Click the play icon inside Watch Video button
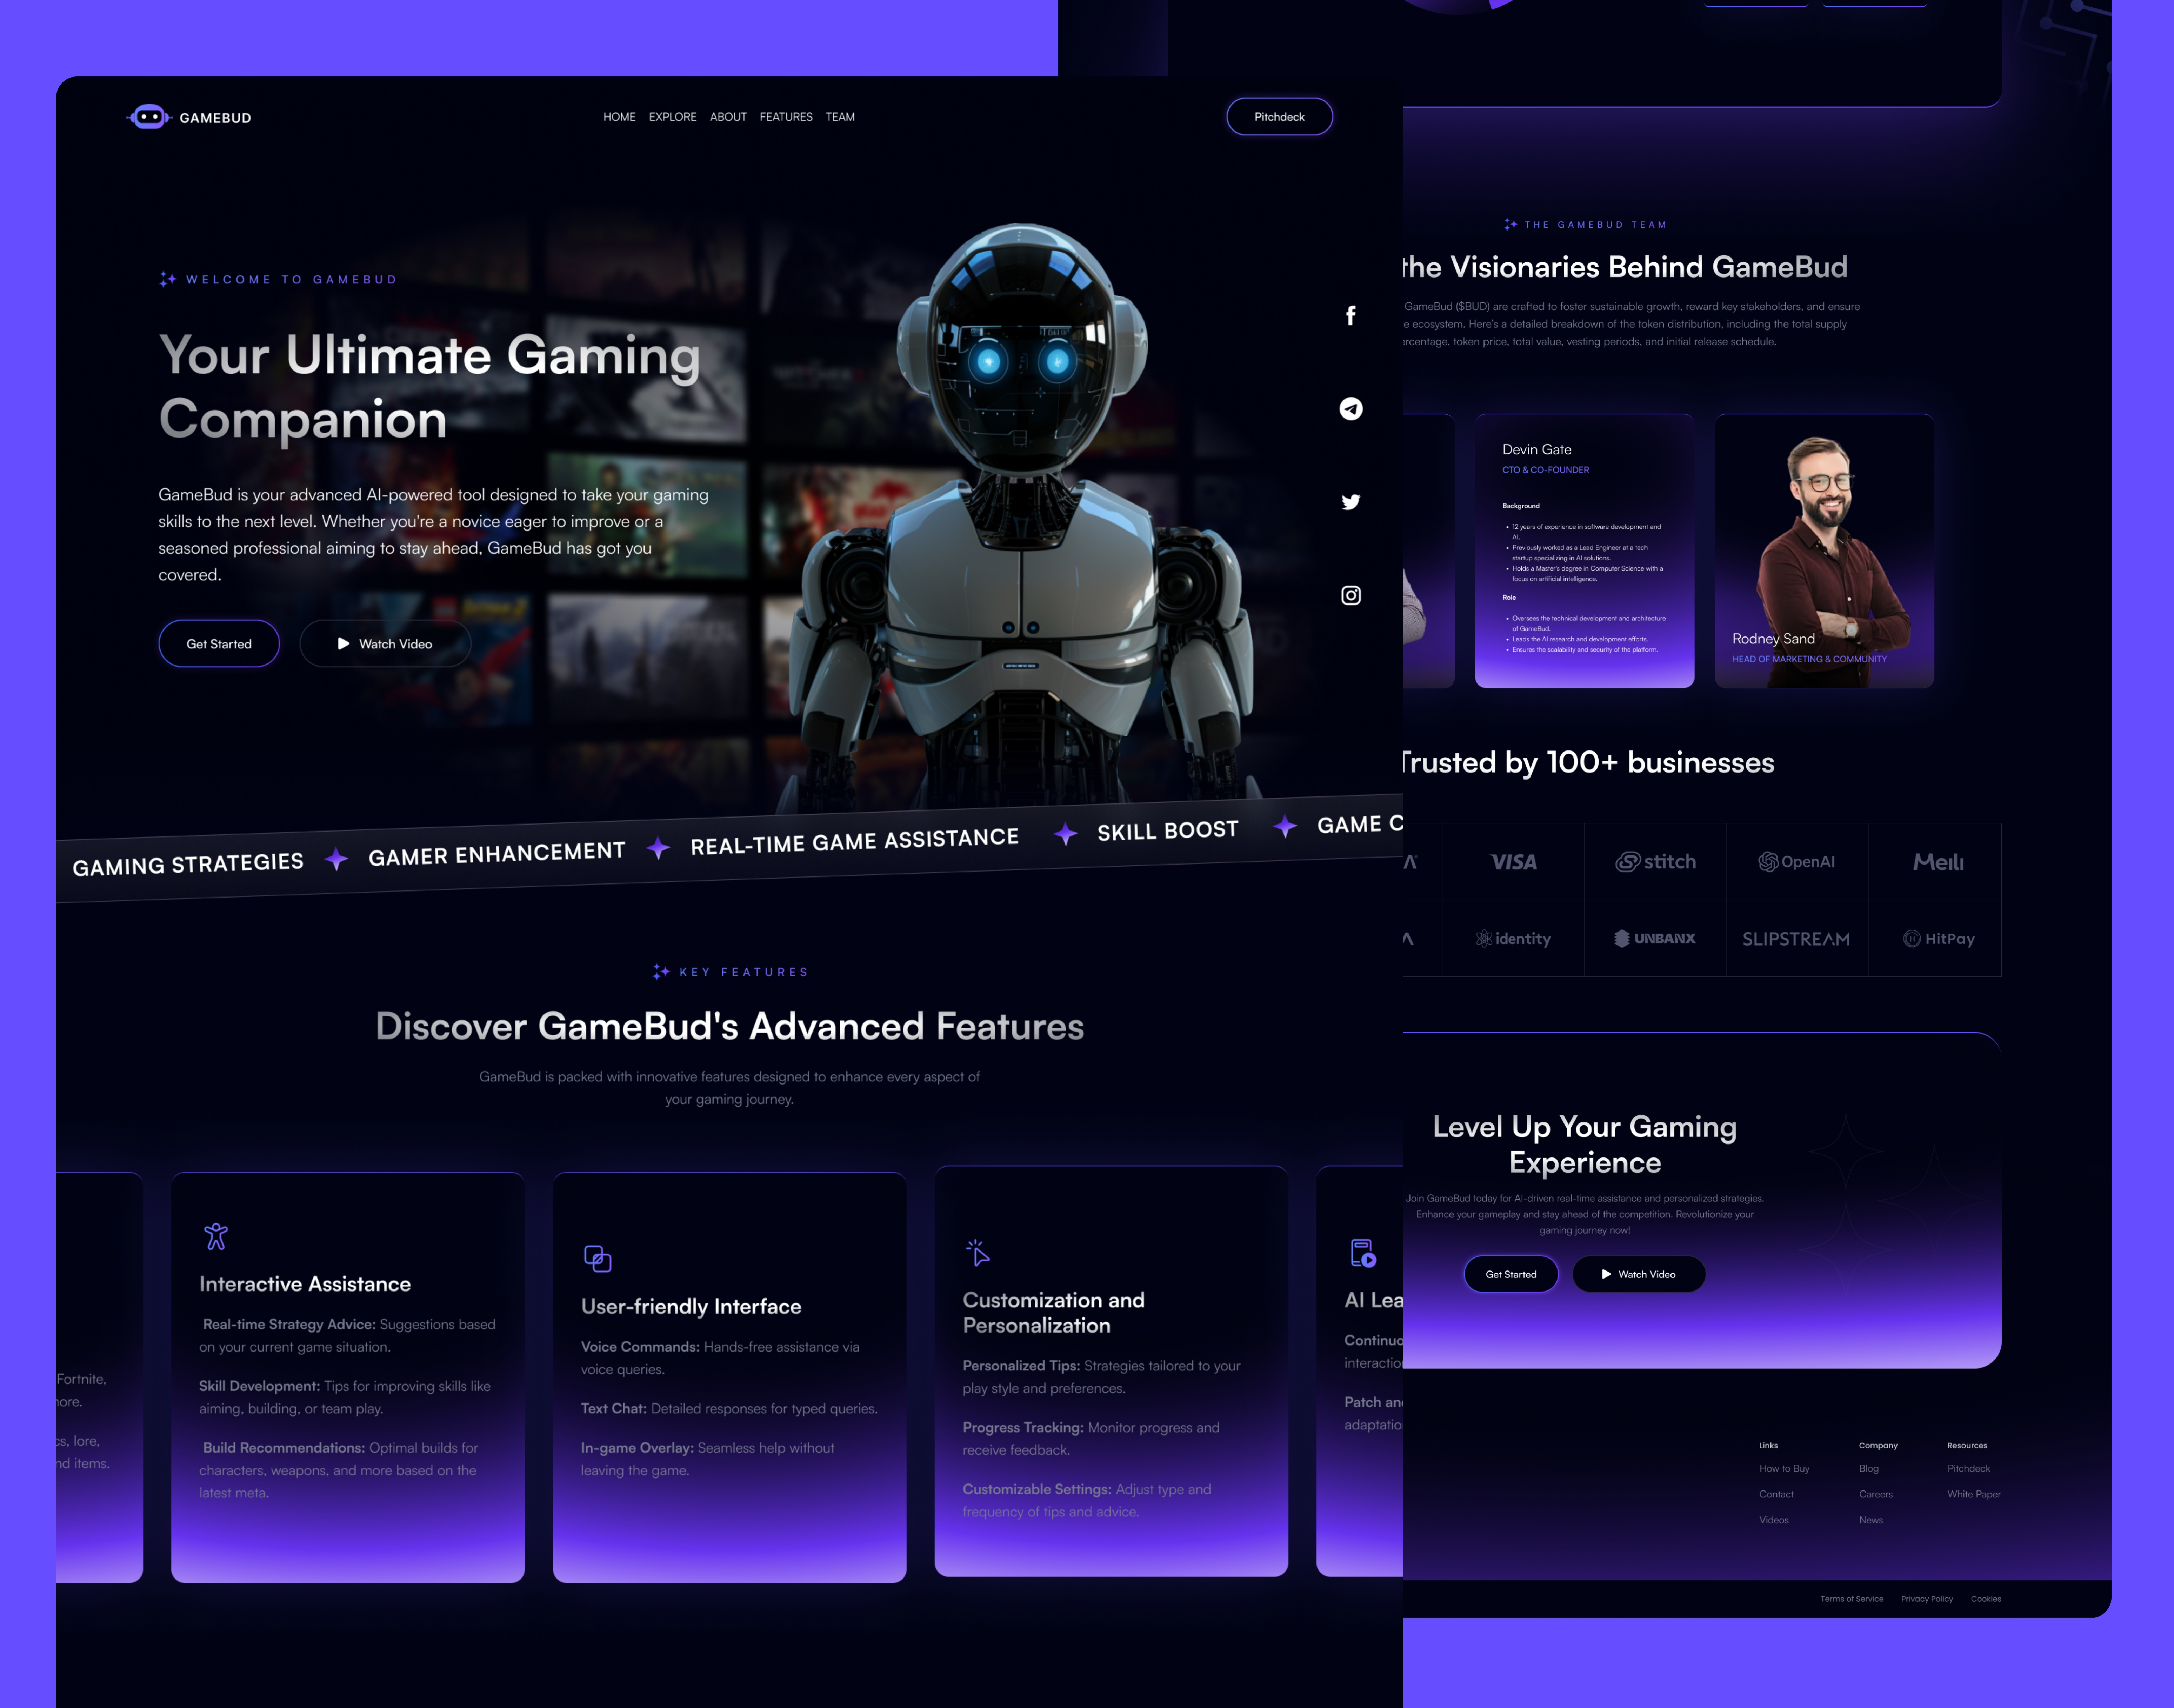The width and height of the screenshot is (2174, 1708). click(344, 643)
